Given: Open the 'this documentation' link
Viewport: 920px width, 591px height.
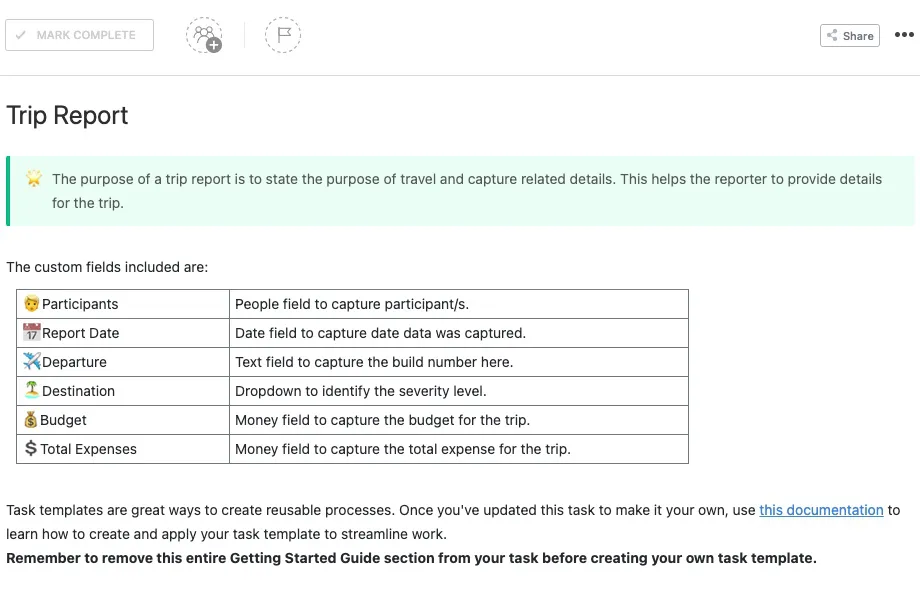Looking at the screenshot, I should [x=821, y=510].
